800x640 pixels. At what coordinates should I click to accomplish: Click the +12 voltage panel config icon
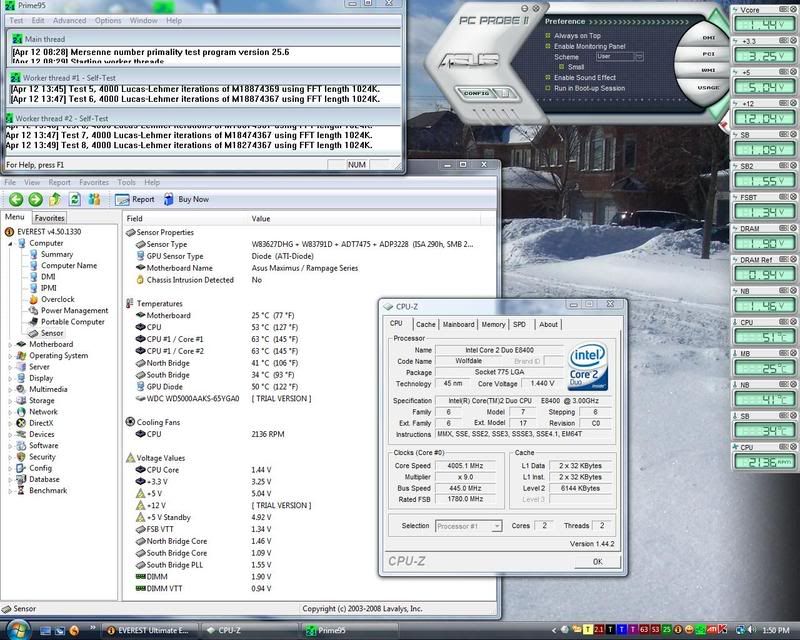click(x=784, y=103)
